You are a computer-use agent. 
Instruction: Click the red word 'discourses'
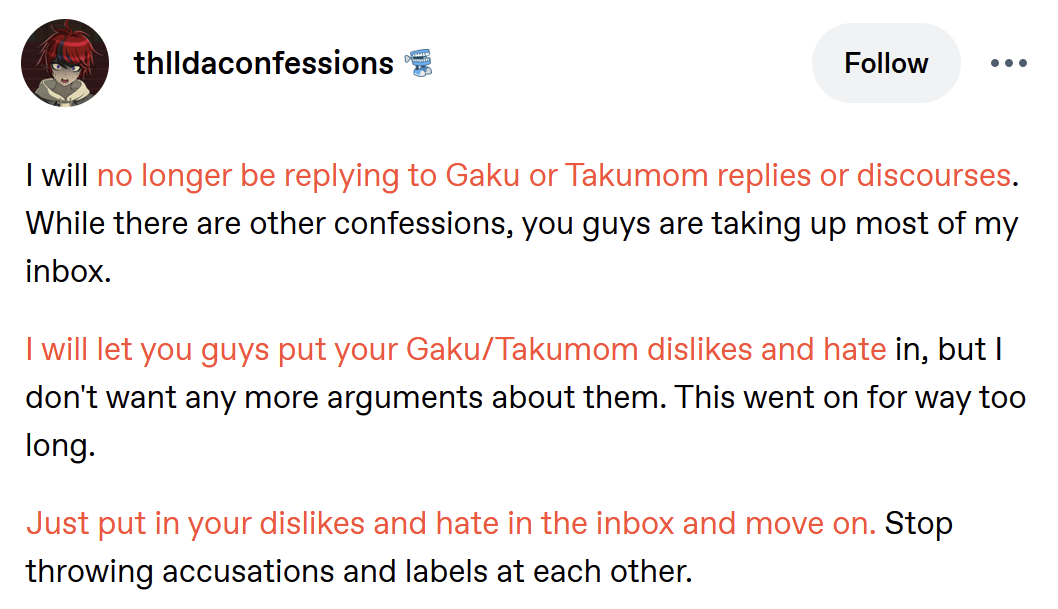pos(934,176)
